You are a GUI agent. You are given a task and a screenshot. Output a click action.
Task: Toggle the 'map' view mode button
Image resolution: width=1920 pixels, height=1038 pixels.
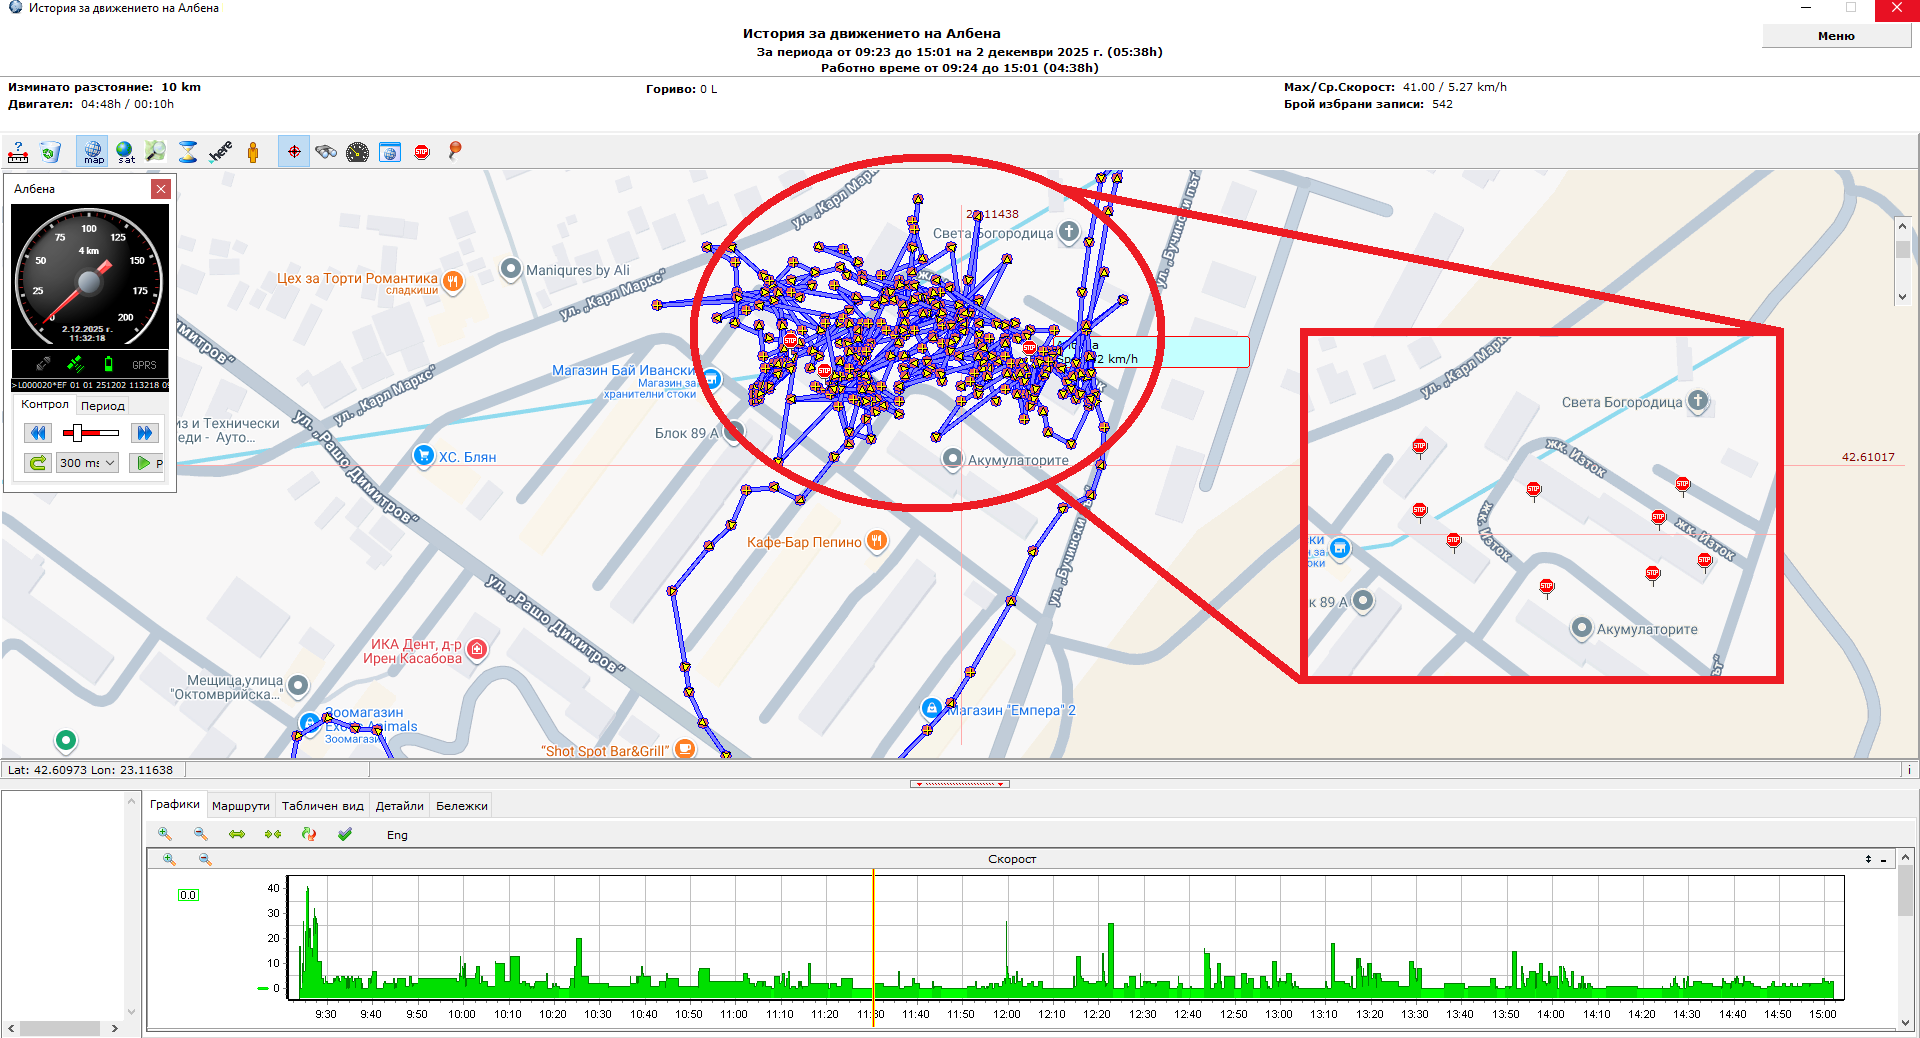point(93,152)
